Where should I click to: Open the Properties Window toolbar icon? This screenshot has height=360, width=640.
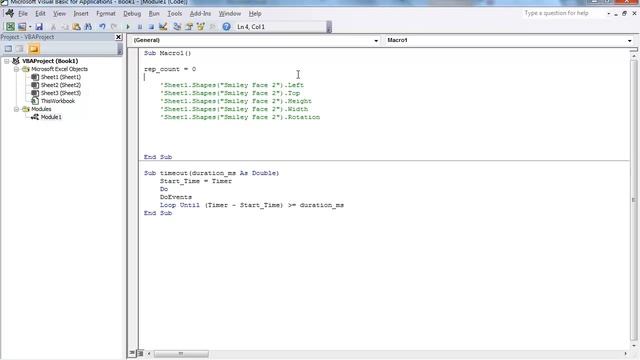click(189, 27)
